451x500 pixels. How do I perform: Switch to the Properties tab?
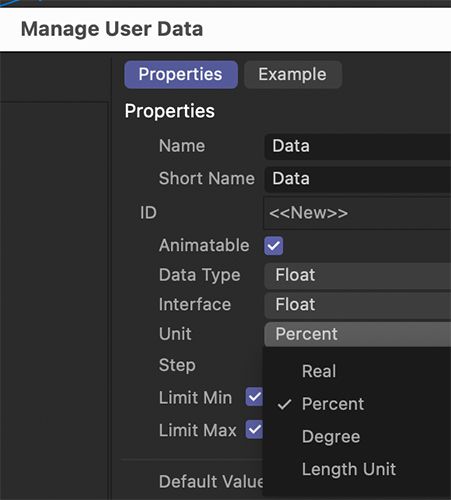point(181,74)
